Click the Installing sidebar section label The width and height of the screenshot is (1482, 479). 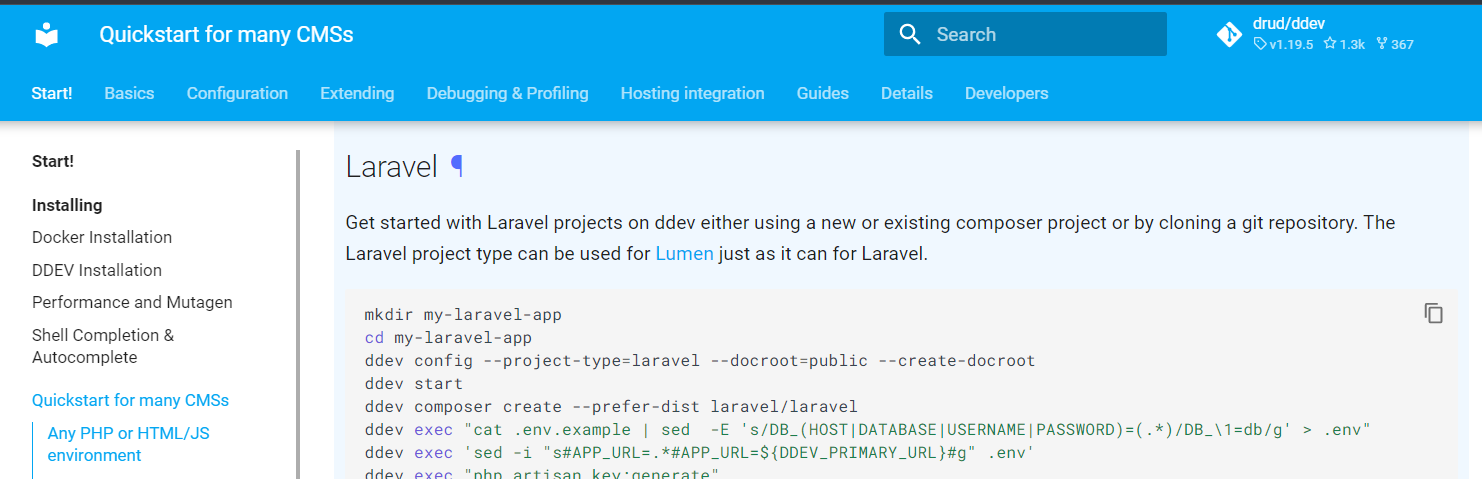67,205
